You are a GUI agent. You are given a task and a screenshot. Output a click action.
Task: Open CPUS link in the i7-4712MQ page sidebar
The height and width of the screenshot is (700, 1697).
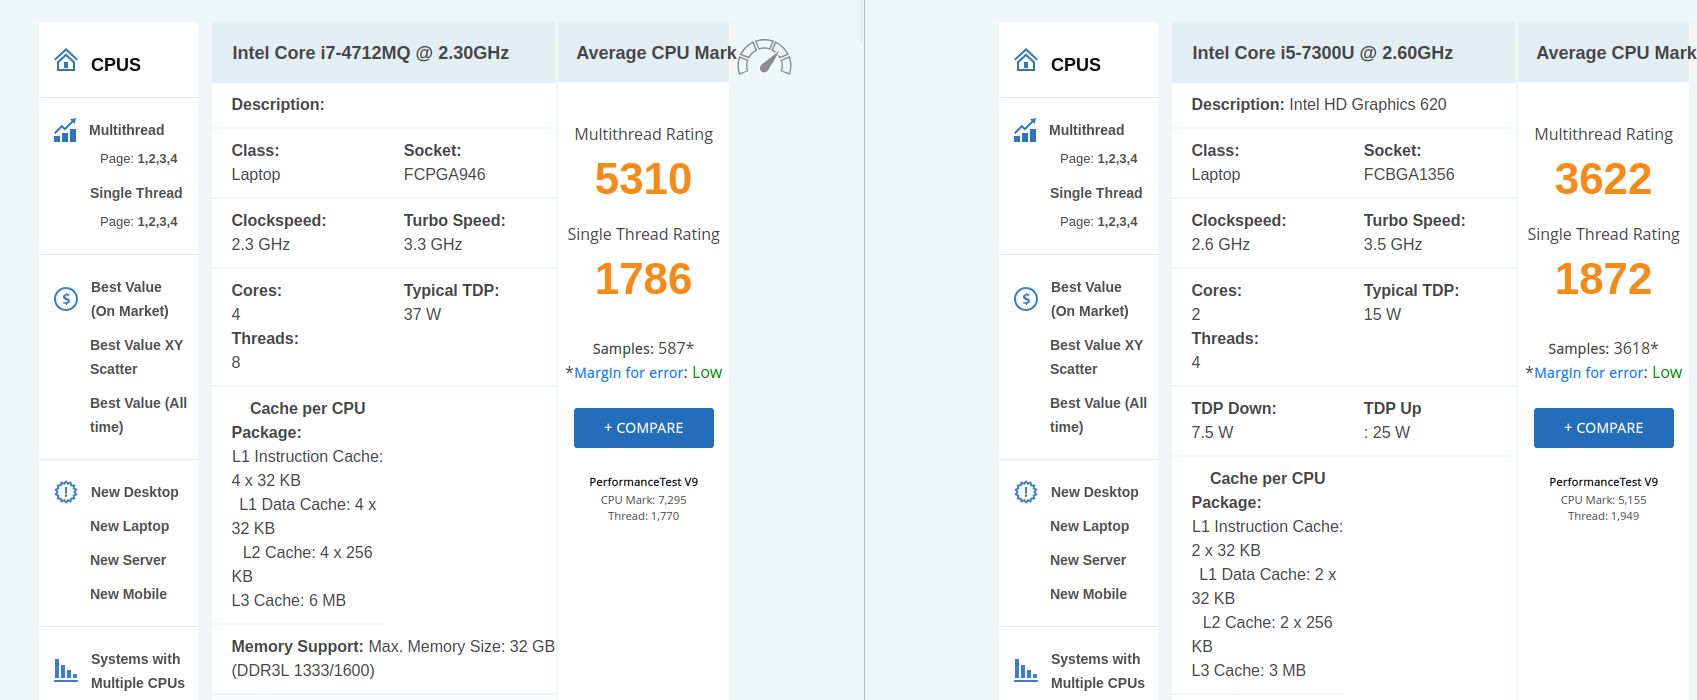116,65
